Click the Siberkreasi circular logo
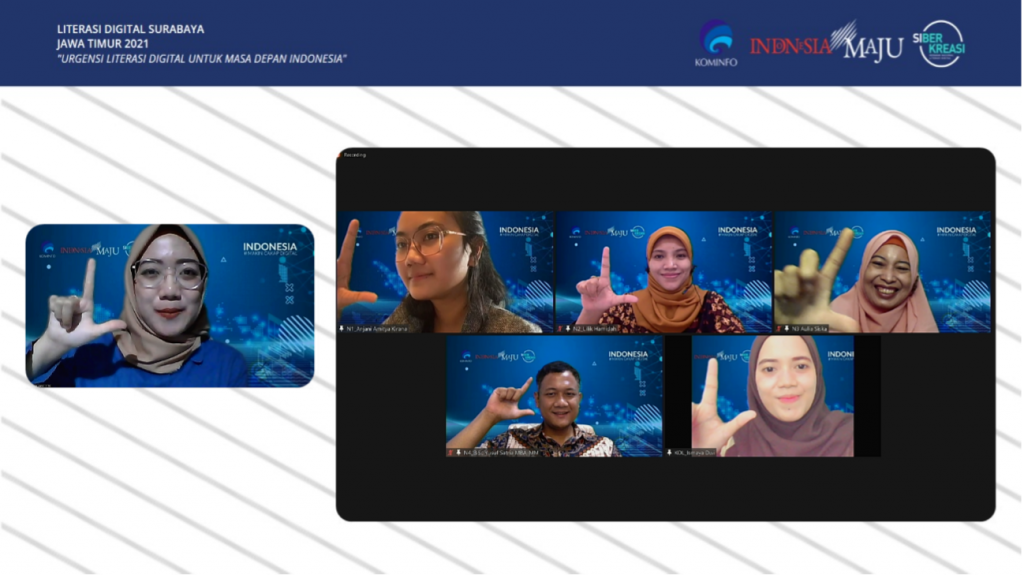The width and height of the screenshot is (1024, 578). [x=941, y=44]
